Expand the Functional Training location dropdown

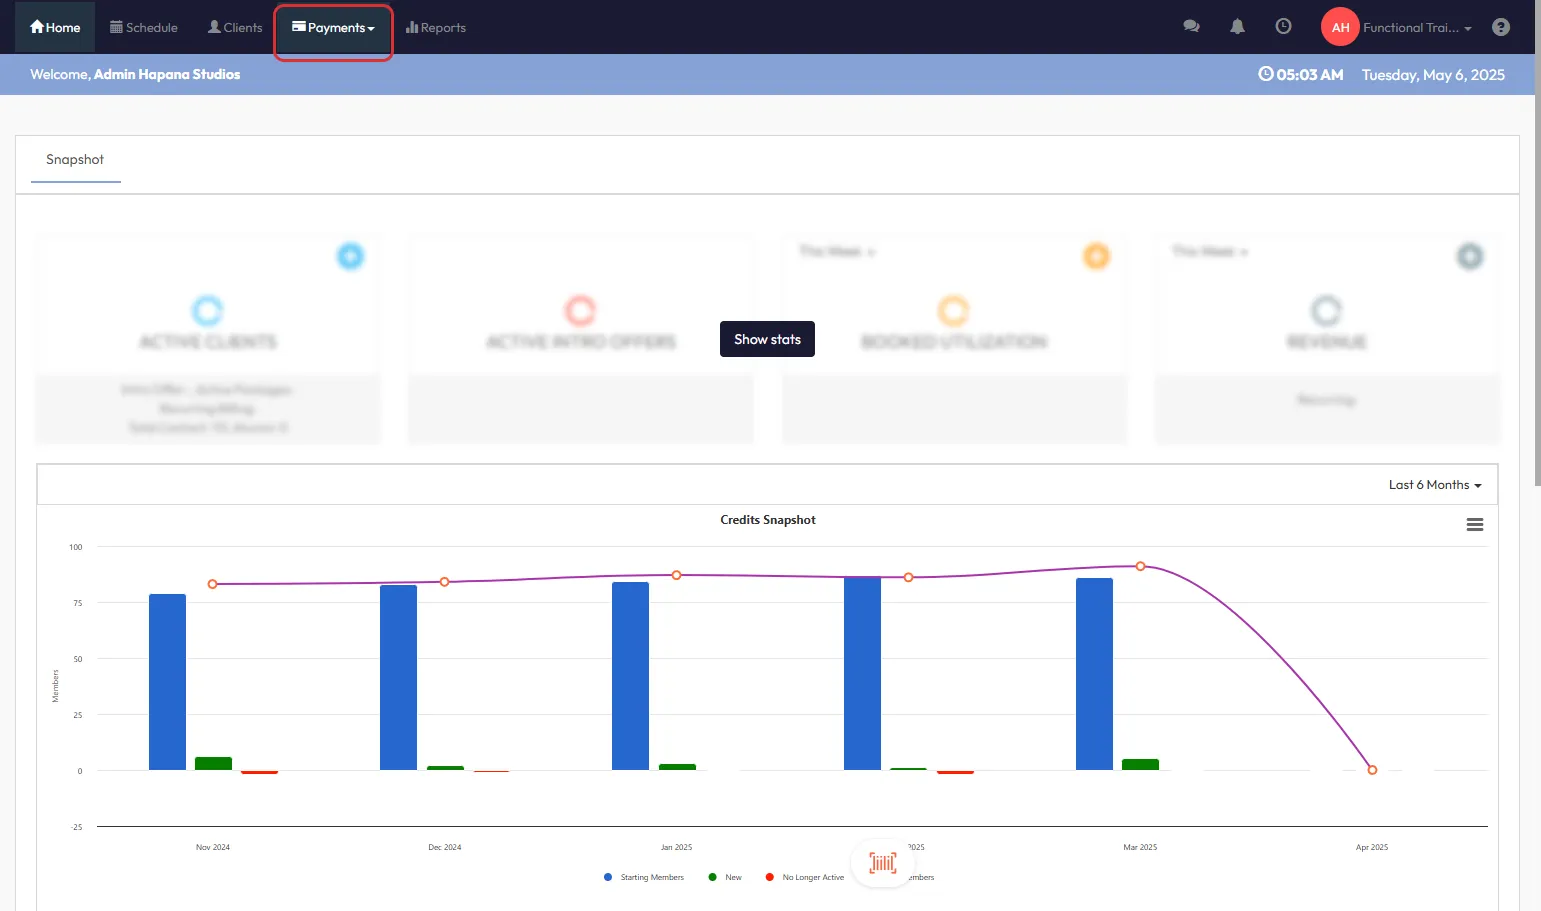pyautogui.click(x=1416, y=28)
